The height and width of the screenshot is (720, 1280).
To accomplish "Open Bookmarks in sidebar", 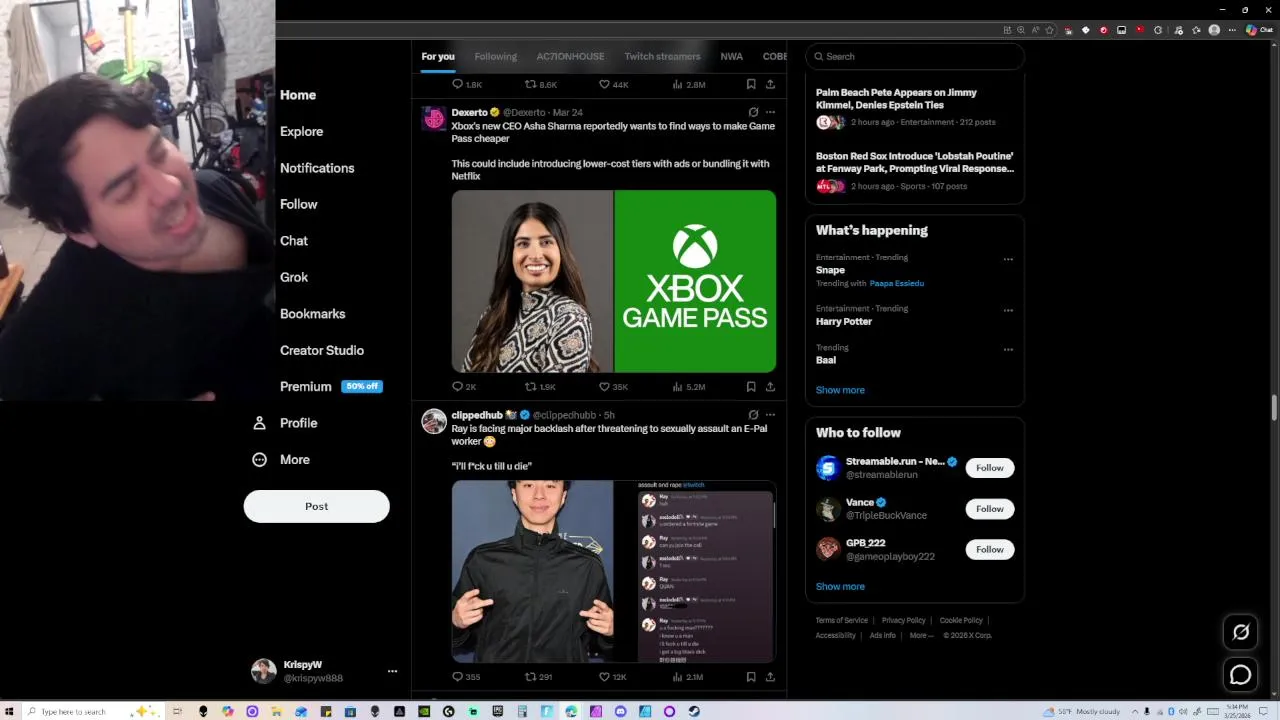I will tap(312, 314).
